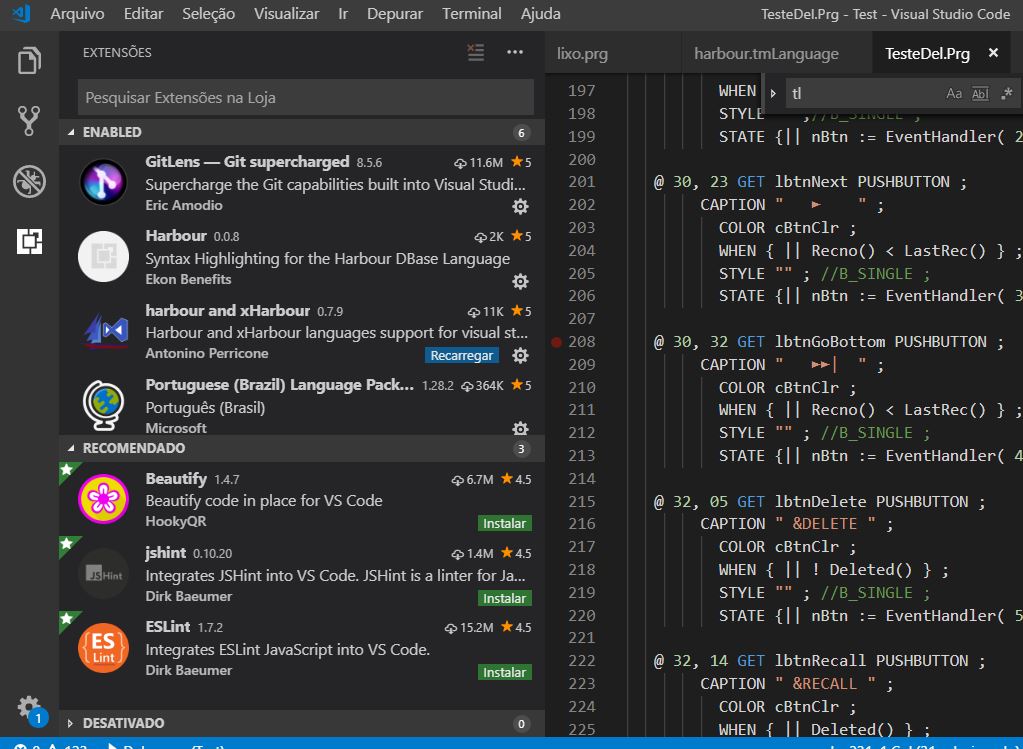The image size is (1023, 749).
Task: Clear the extensions search results icon
Action: point(476,52)
